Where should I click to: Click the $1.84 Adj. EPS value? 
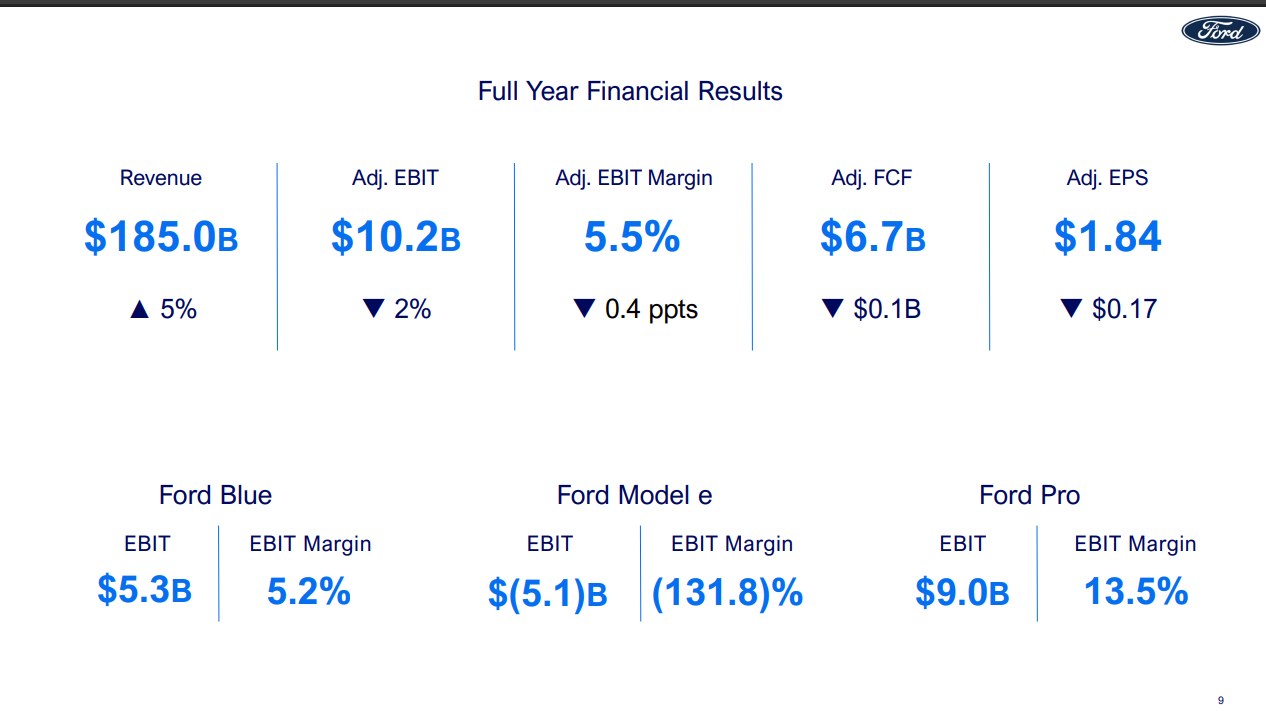[x=1108, y=237]
